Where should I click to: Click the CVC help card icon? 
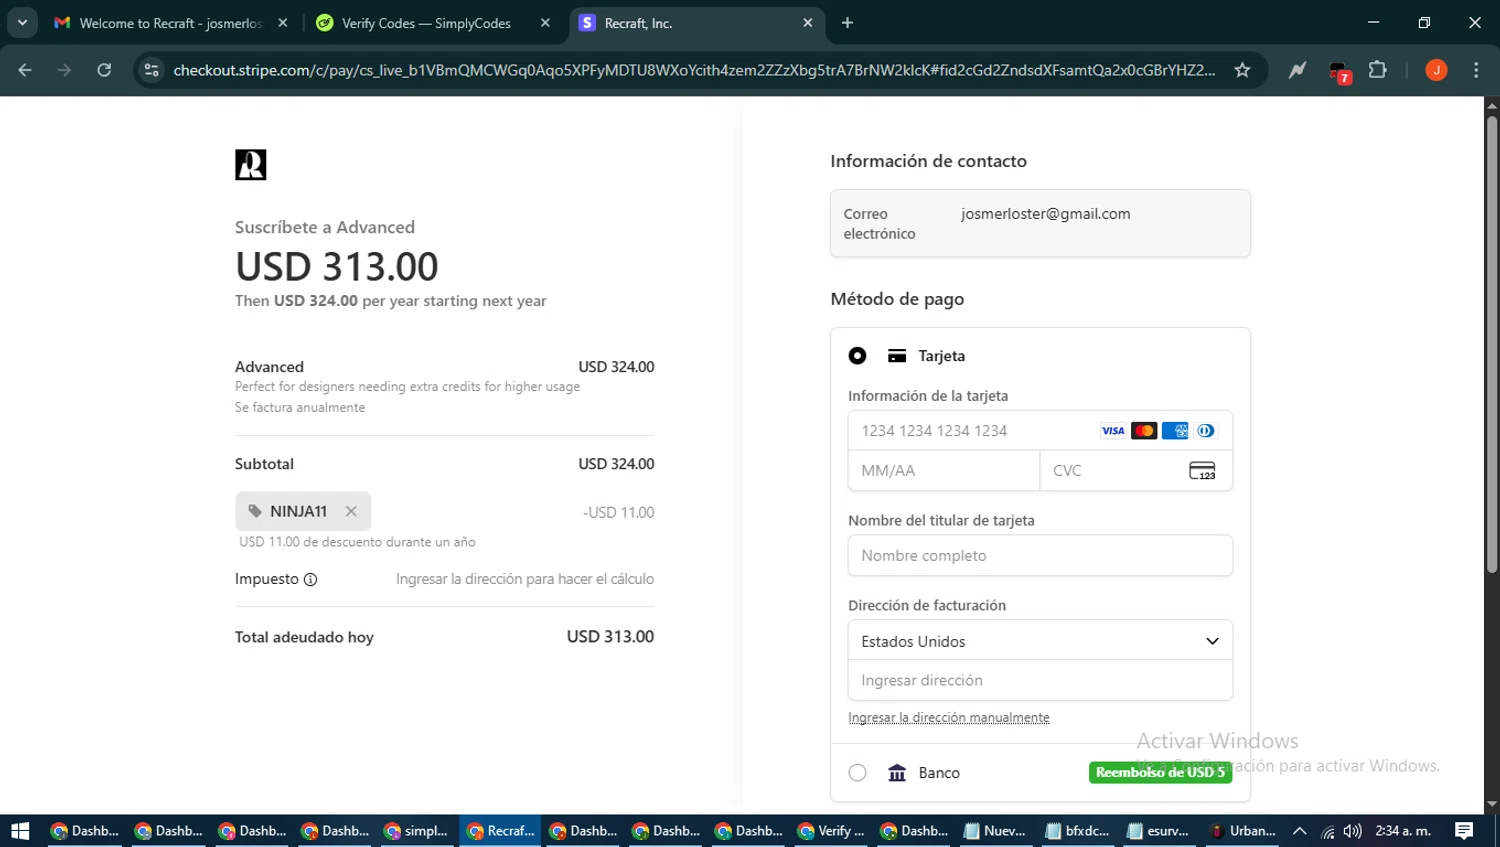coord(1202,471)
